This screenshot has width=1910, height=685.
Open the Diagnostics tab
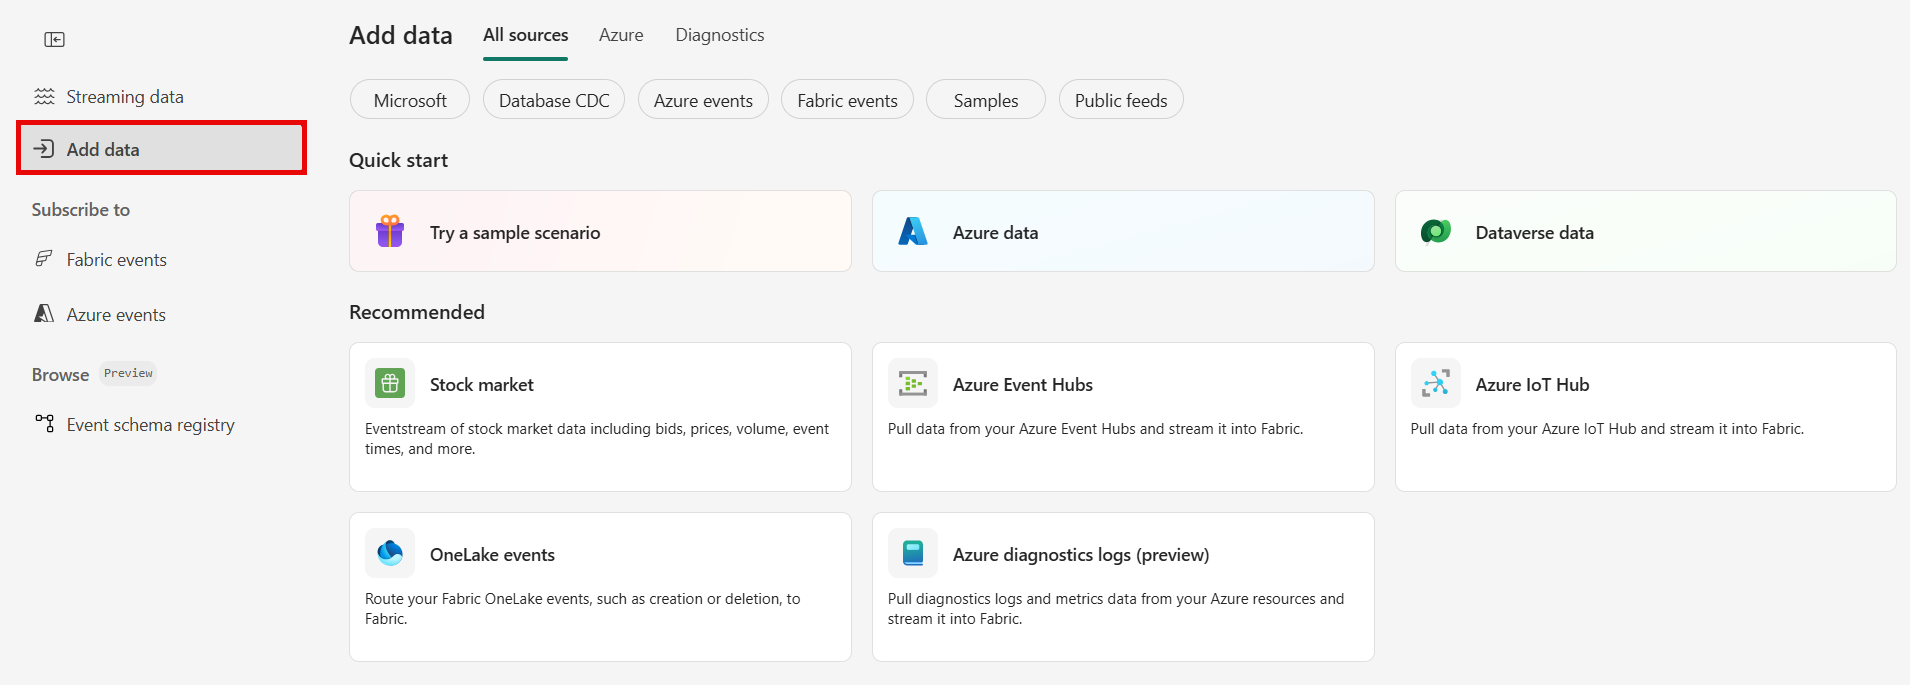click(x=719, y=35)
